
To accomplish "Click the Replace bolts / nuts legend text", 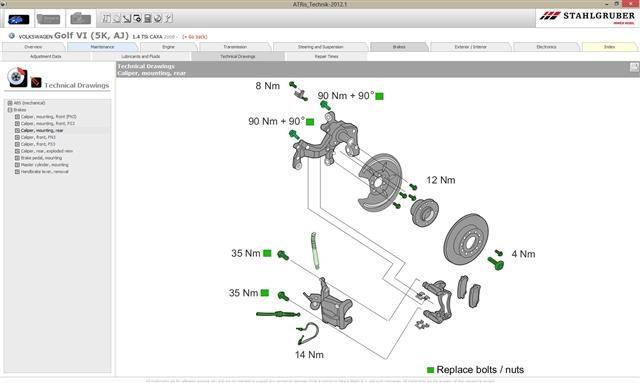I will click(x=480, y=370).
